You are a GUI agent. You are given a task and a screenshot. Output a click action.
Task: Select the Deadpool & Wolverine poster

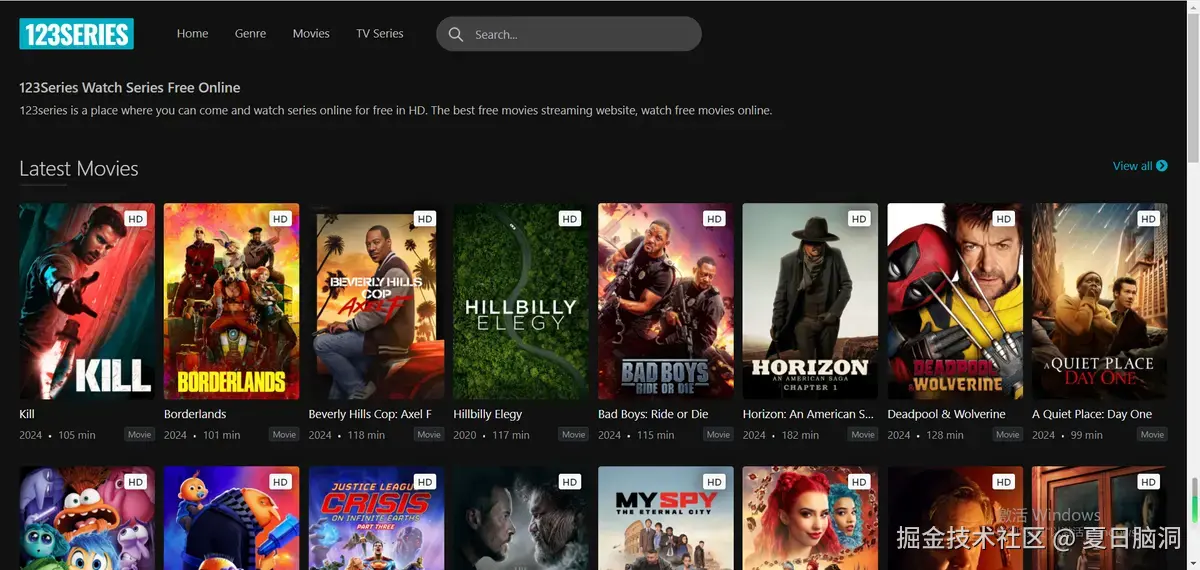[x=955, y=301]
